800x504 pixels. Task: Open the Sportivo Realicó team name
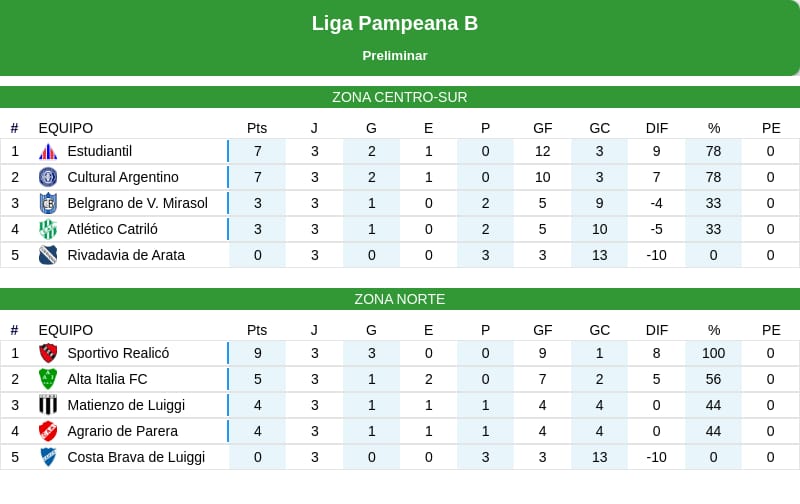click(x=118, y=354)
